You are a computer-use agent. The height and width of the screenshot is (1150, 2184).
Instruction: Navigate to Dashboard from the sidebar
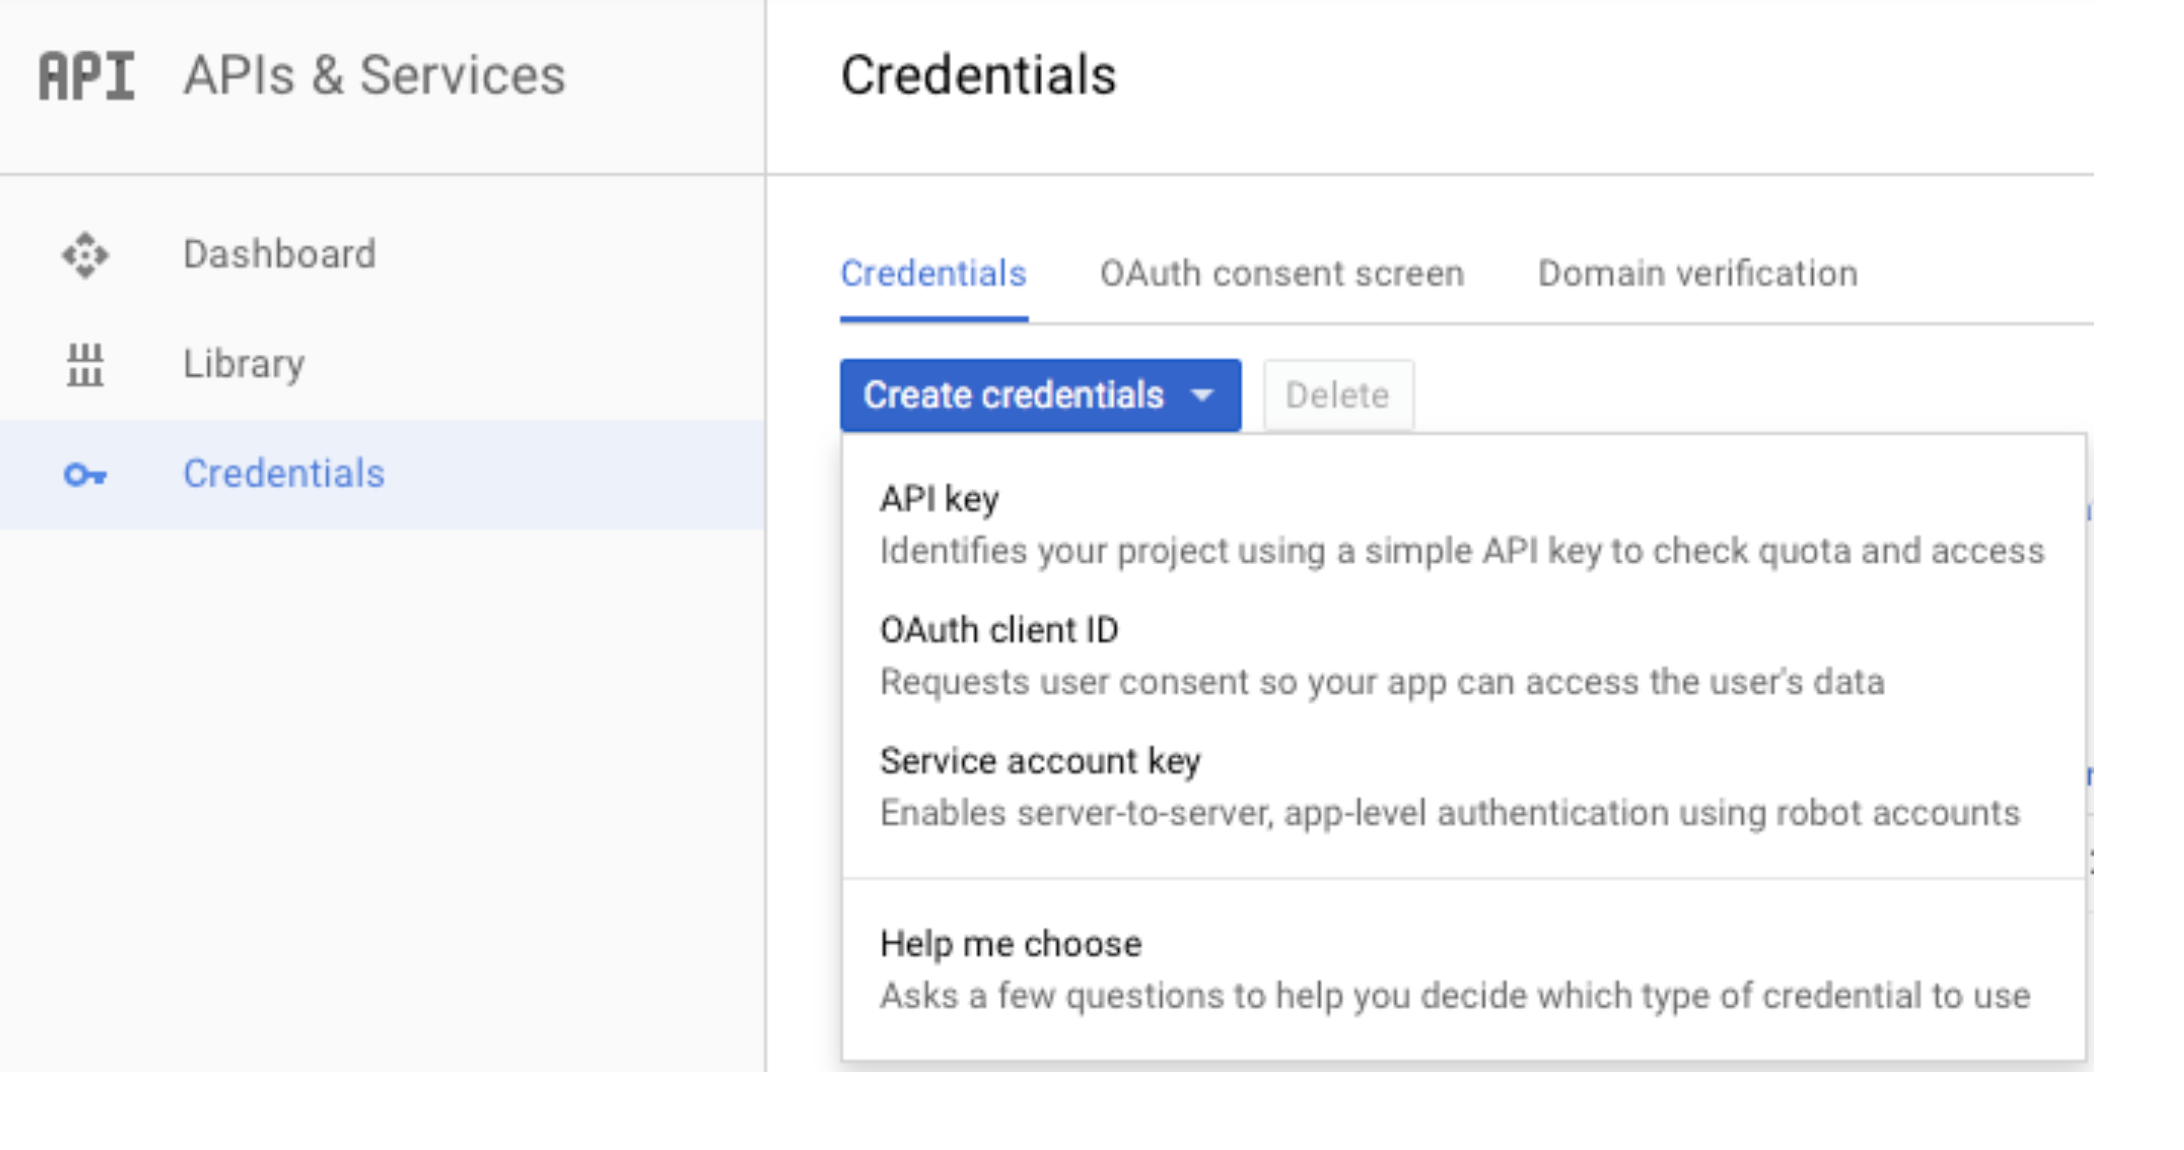tap(279, 254)
